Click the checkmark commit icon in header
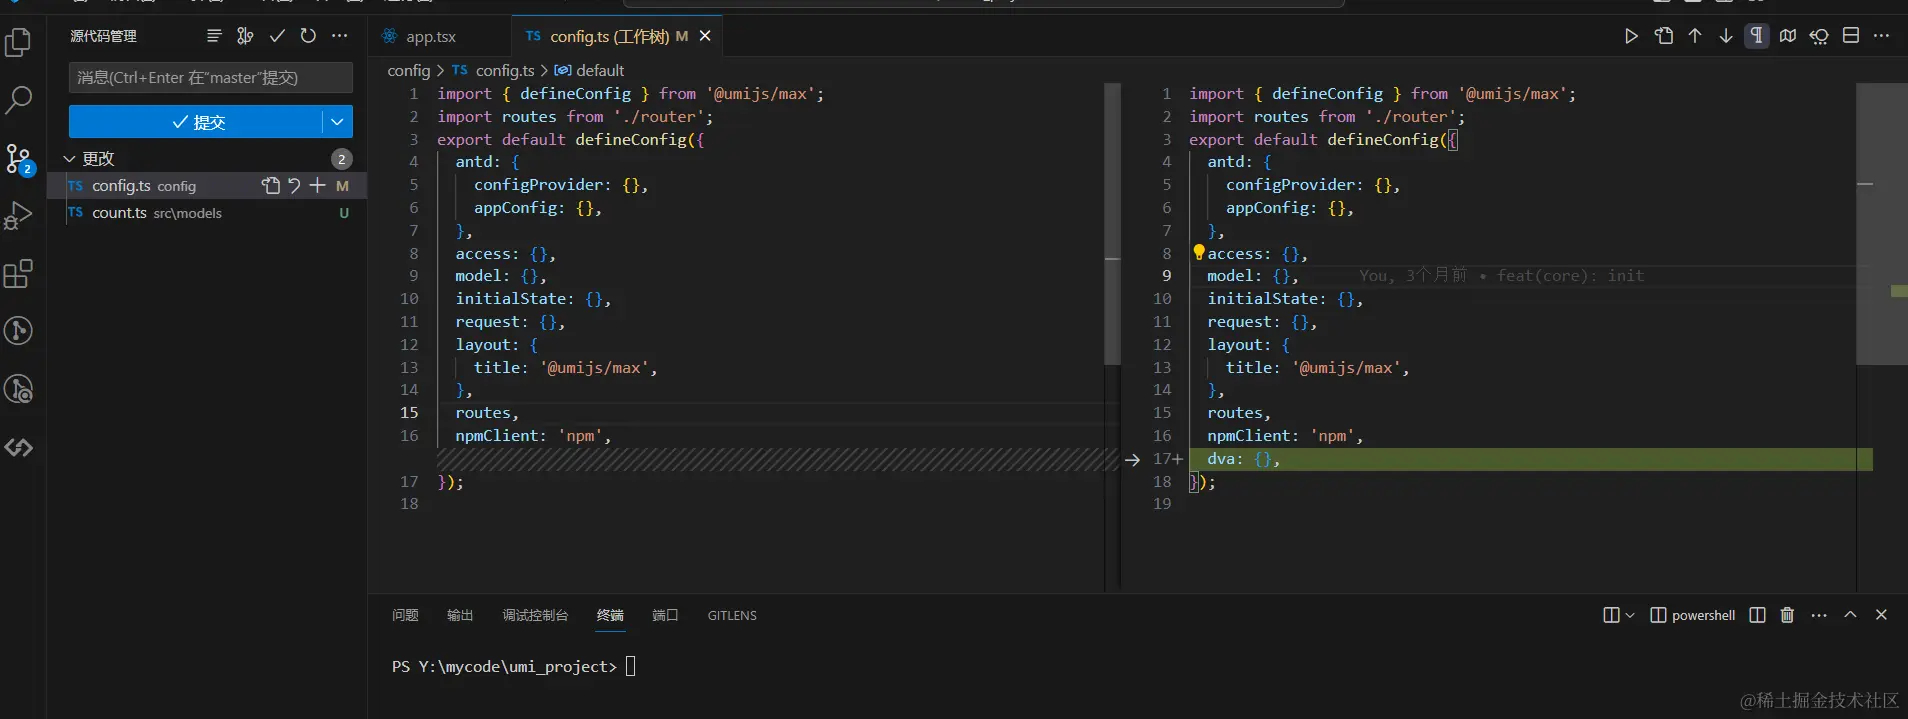This screenshot has width=1908, height=719. [x=277, y=36]
